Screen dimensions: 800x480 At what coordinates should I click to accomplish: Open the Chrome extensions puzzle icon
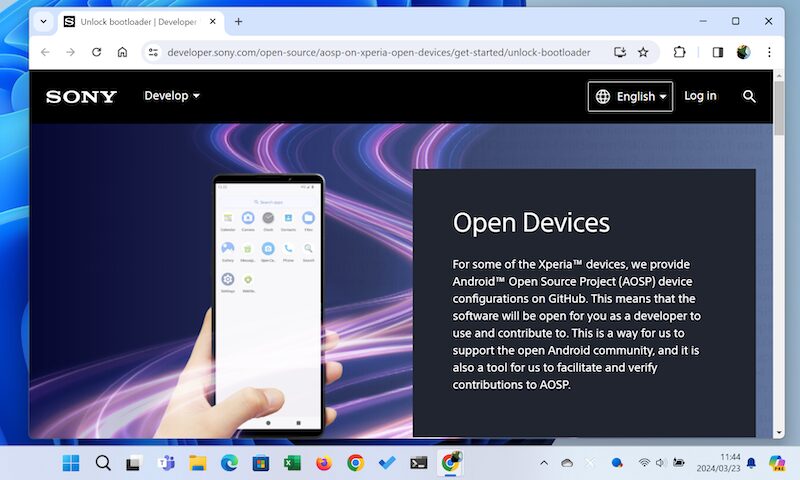tap(680, 52)
